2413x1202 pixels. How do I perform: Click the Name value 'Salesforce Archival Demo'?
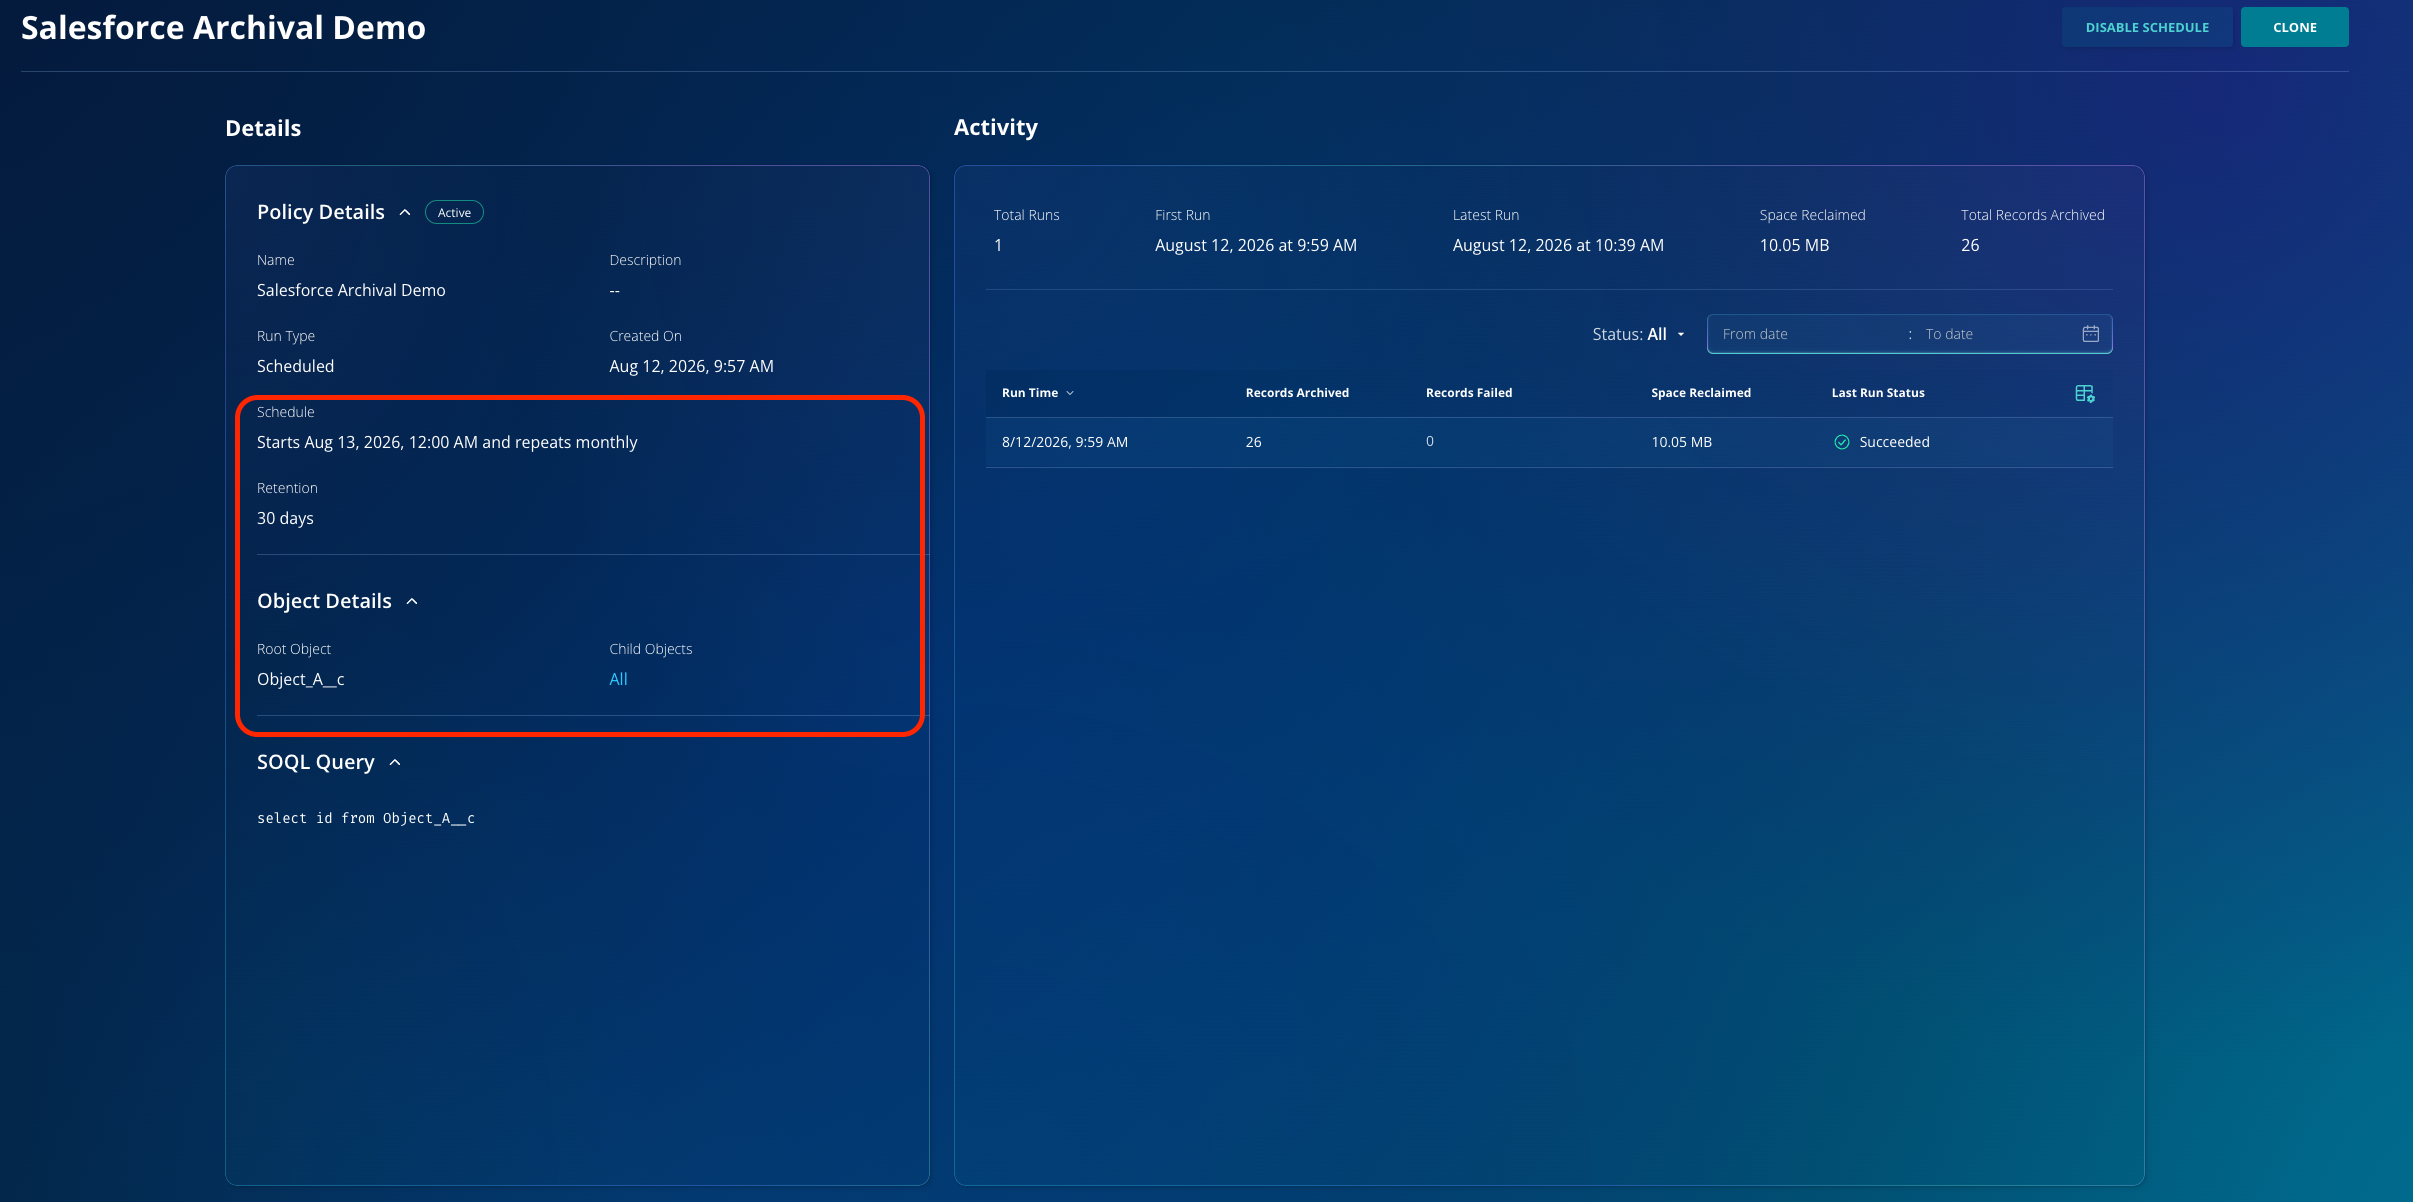[x=351, y=290]
